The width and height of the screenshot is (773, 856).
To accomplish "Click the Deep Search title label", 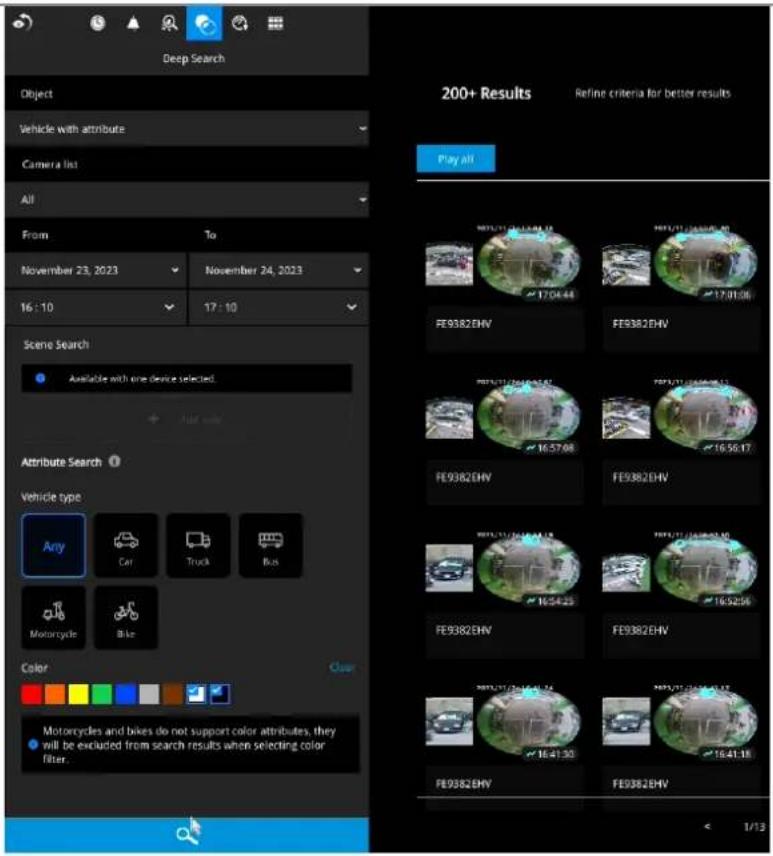I will [193, 58].
